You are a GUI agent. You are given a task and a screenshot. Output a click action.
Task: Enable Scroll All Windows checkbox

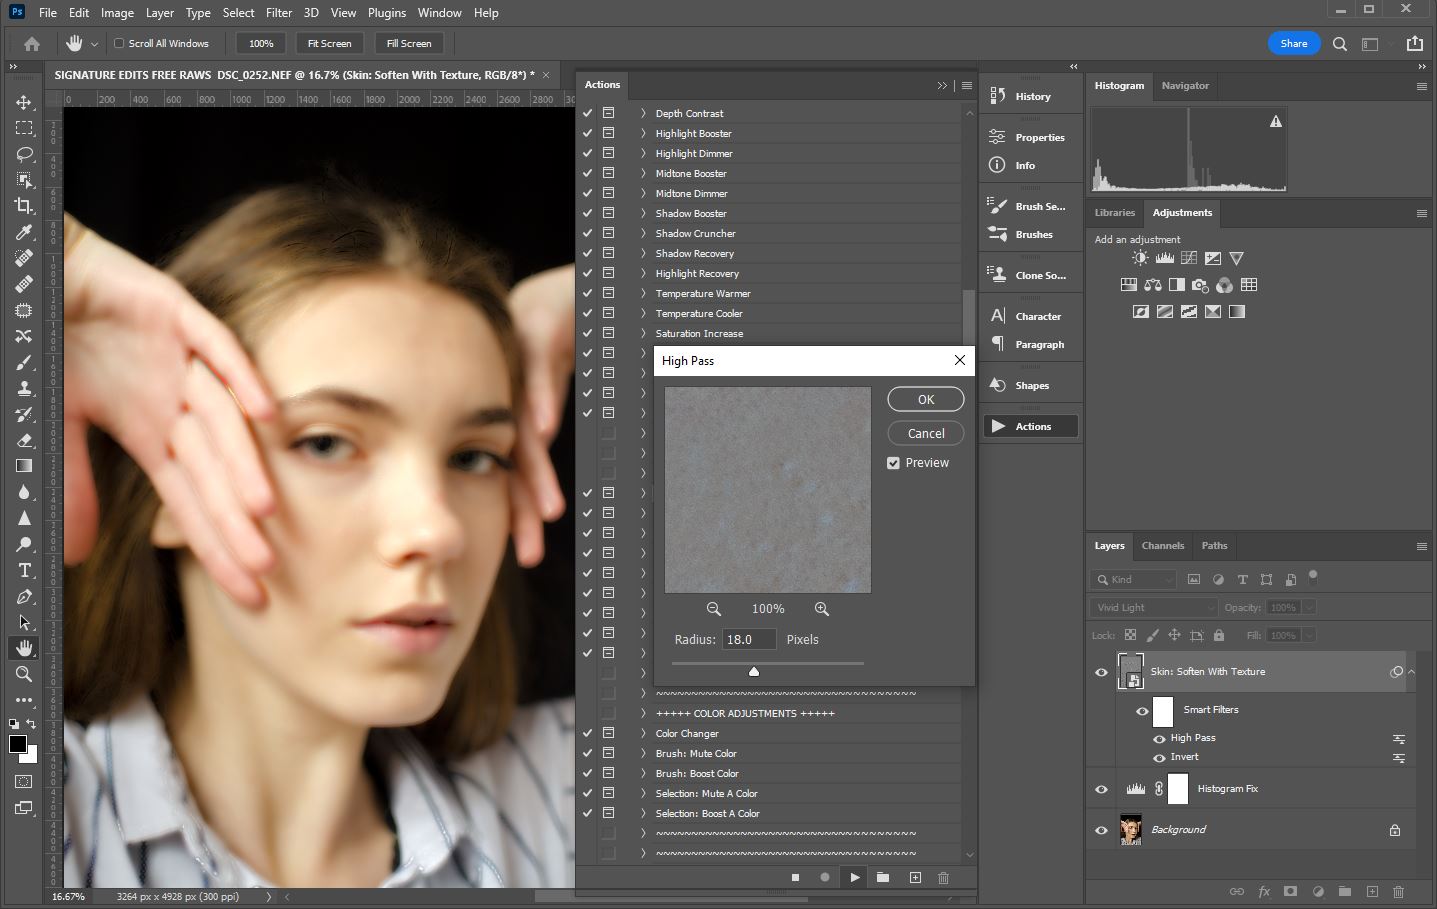(119, 44)
